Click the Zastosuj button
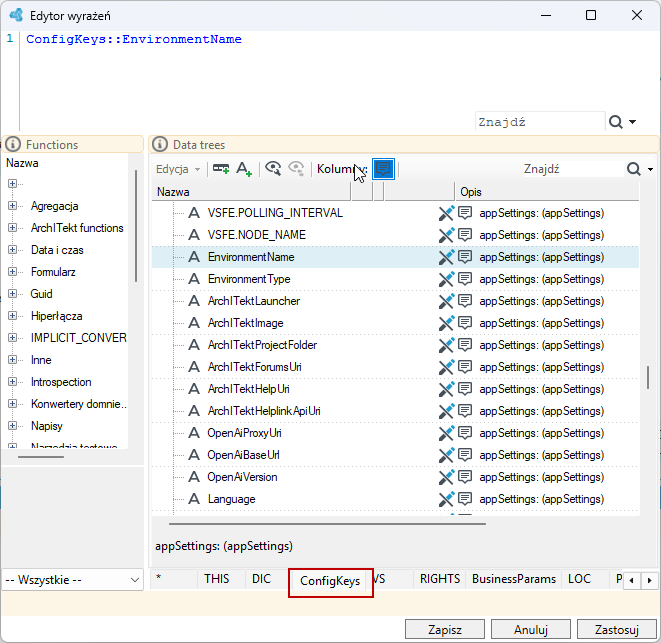Viewport: 661px width, 643px height. 617,630
